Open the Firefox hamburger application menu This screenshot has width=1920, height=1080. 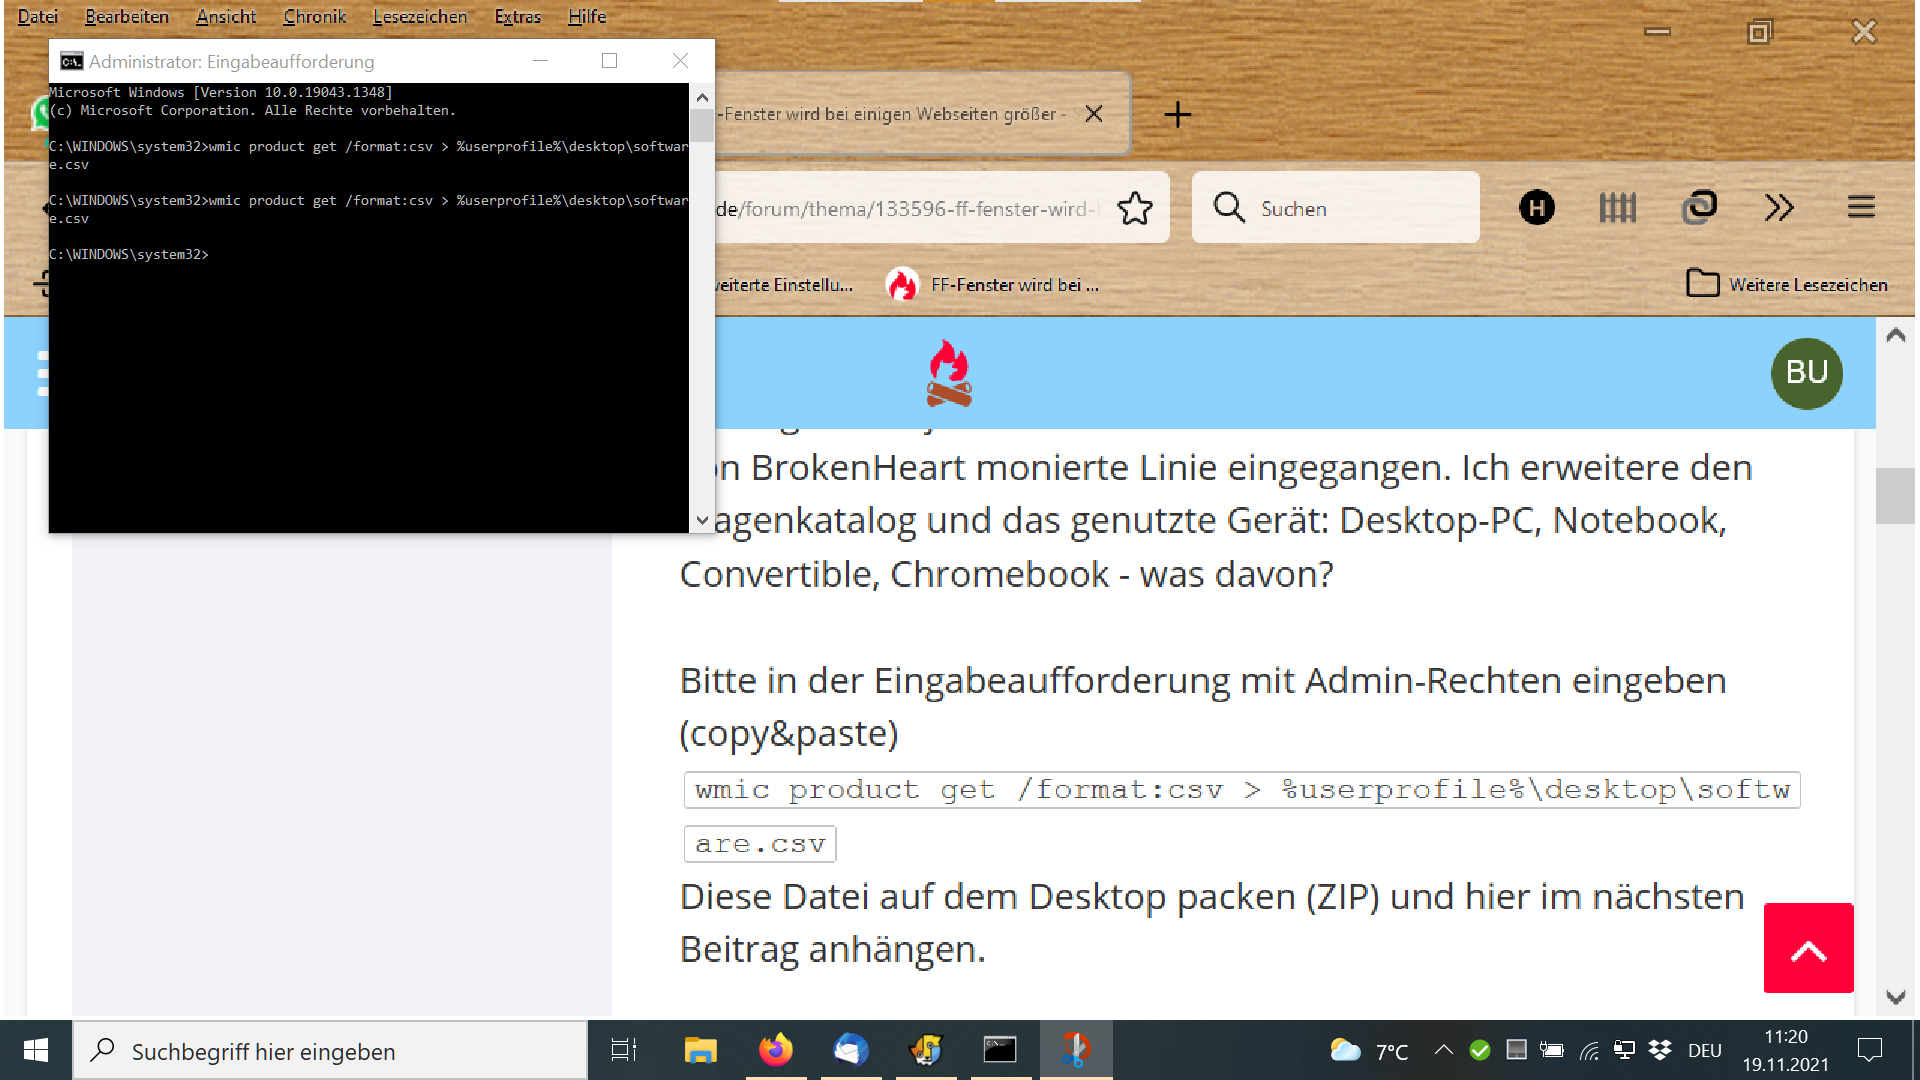point(1860,208)
